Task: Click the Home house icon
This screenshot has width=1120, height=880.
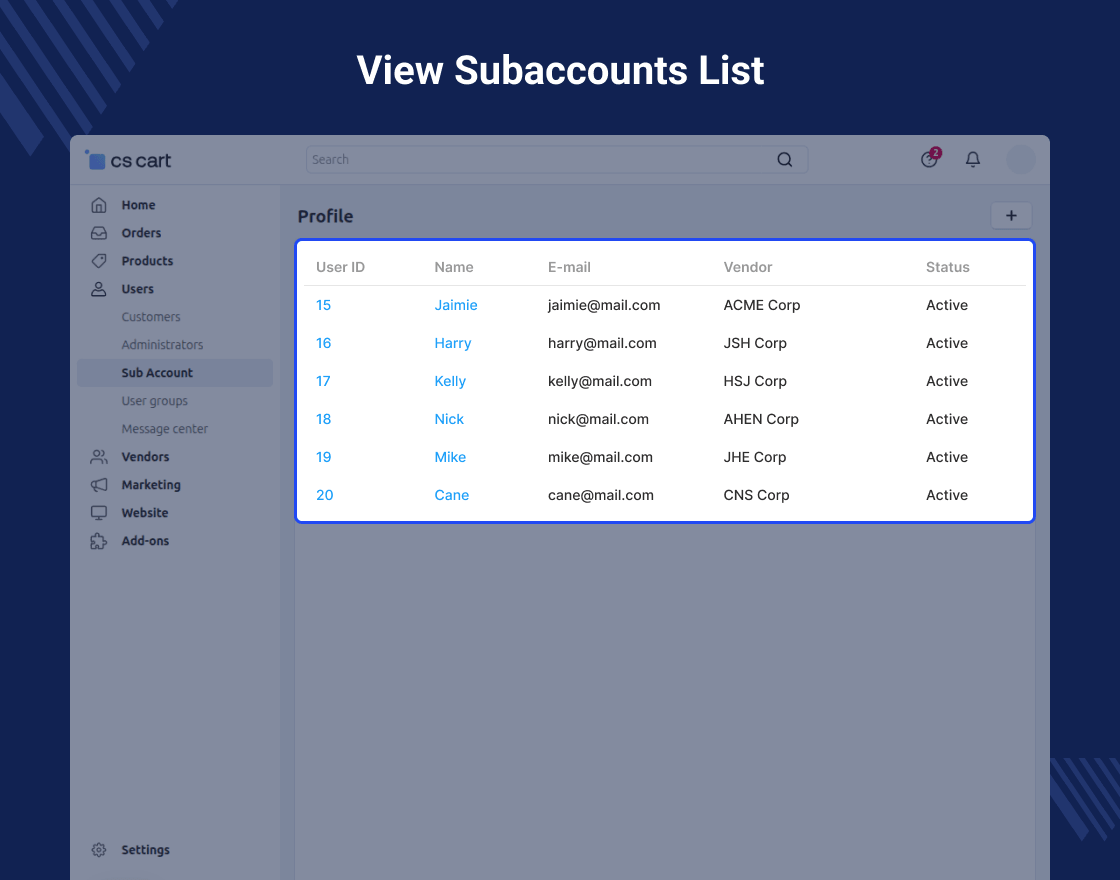Action: [x=99, y=205]
